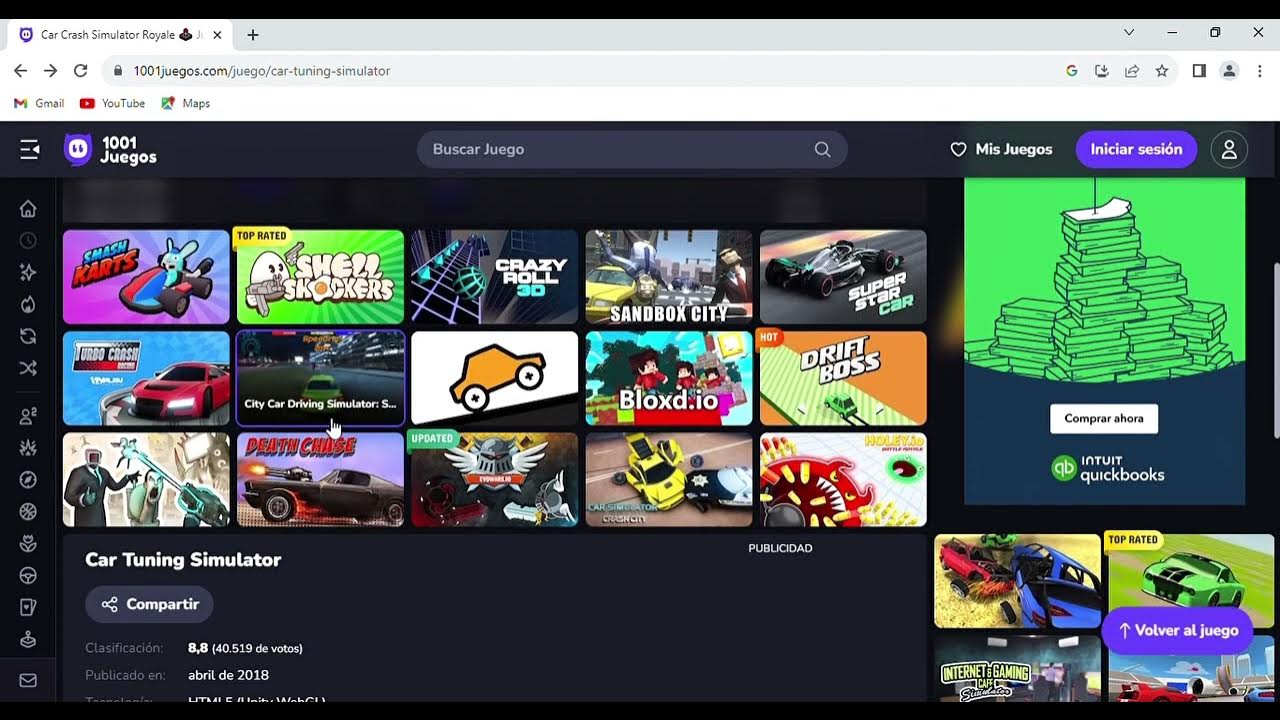Open popular games flame icon in sidebar
The width and height of the screenshot is (1280, 720).
click(x=28, y=304)
